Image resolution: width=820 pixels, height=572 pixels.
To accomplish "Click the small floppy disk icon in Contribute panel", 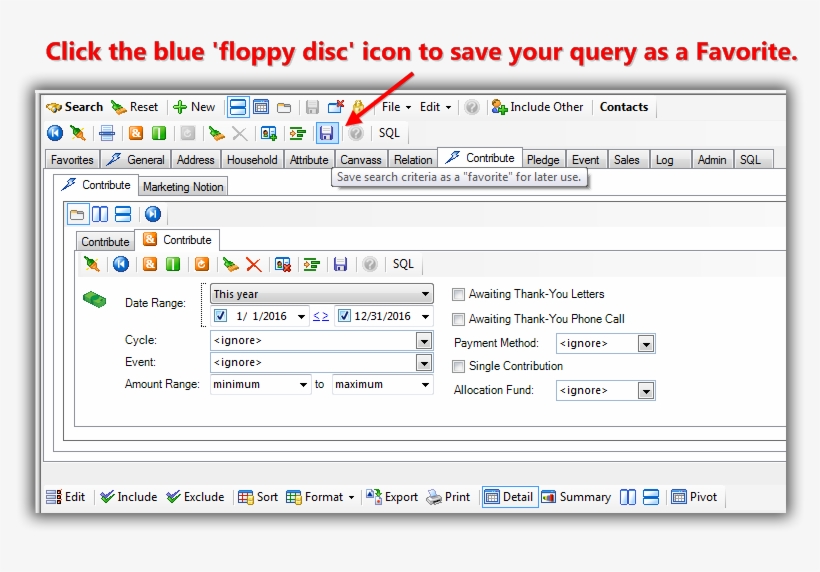I will coord(340,265).
